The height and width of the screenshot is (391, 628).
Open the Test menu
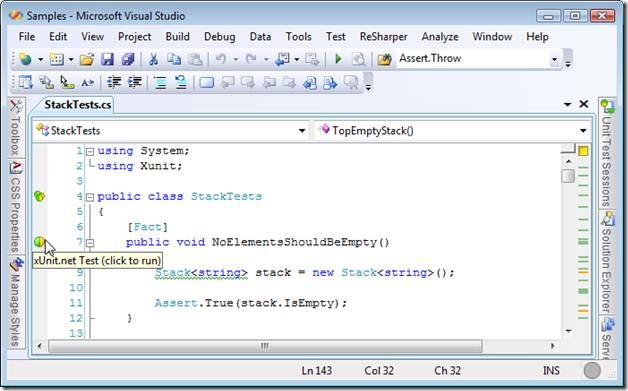click(x=335, y=36)
